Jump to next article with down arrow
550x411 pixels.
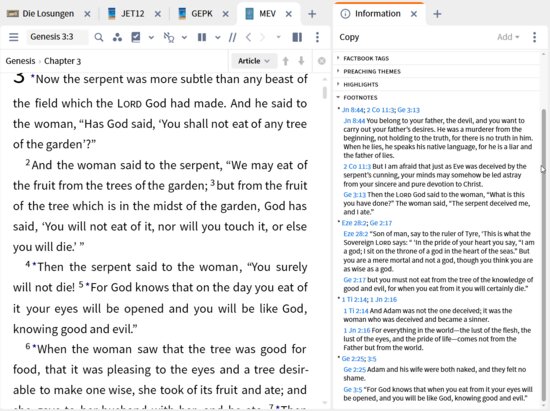click(x=301, y=61)
